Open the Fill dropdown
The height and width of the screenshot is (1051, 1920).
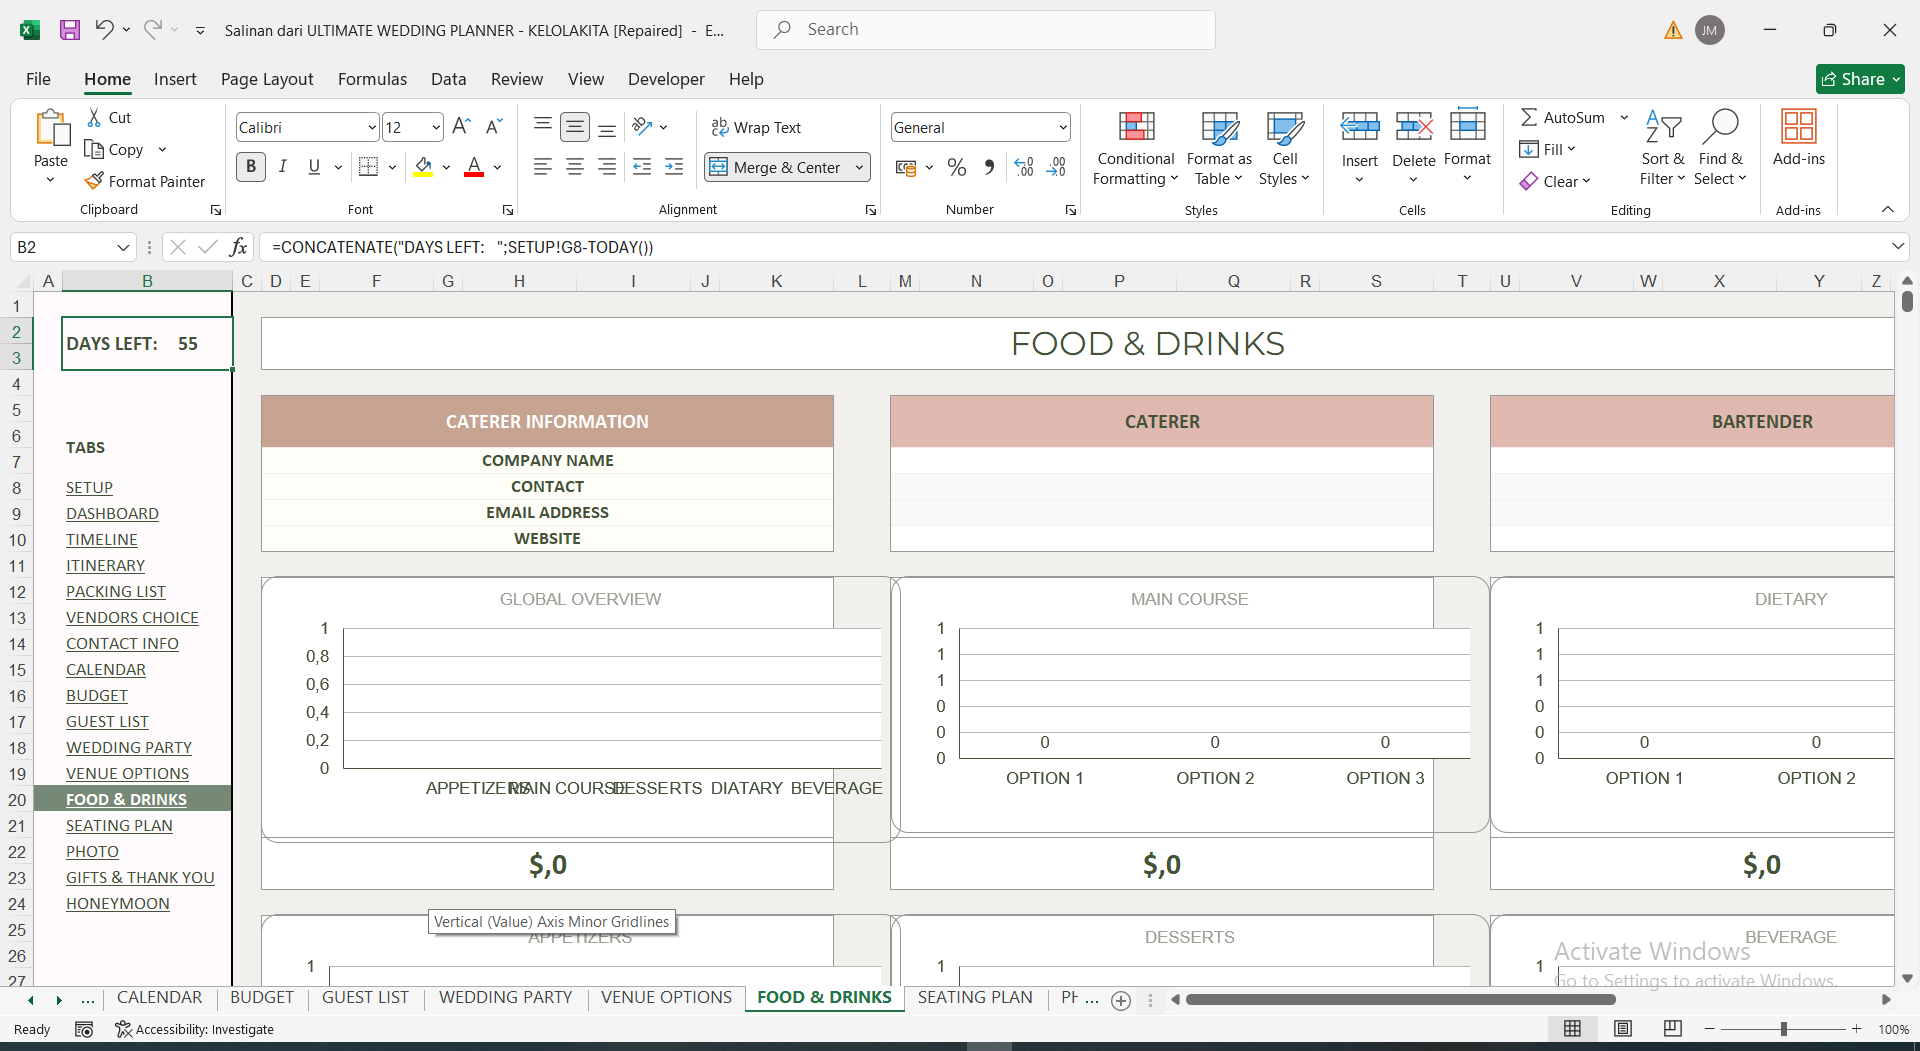click(x=1548, y=149)
